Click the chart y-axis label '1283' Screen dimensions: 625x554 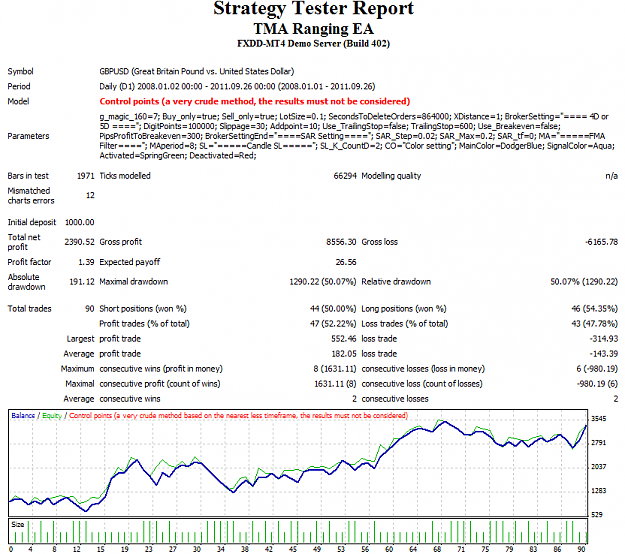598,491
